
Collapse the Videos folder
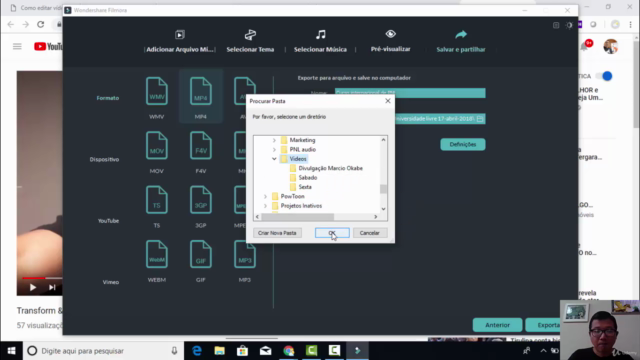tap(274, 159)
